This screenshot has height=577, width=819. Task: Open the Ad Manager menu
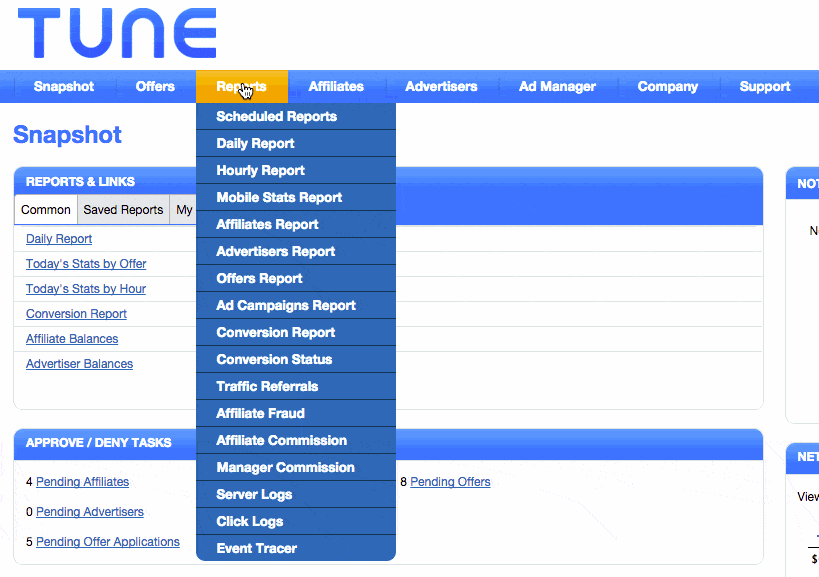(x=557, y=87)
